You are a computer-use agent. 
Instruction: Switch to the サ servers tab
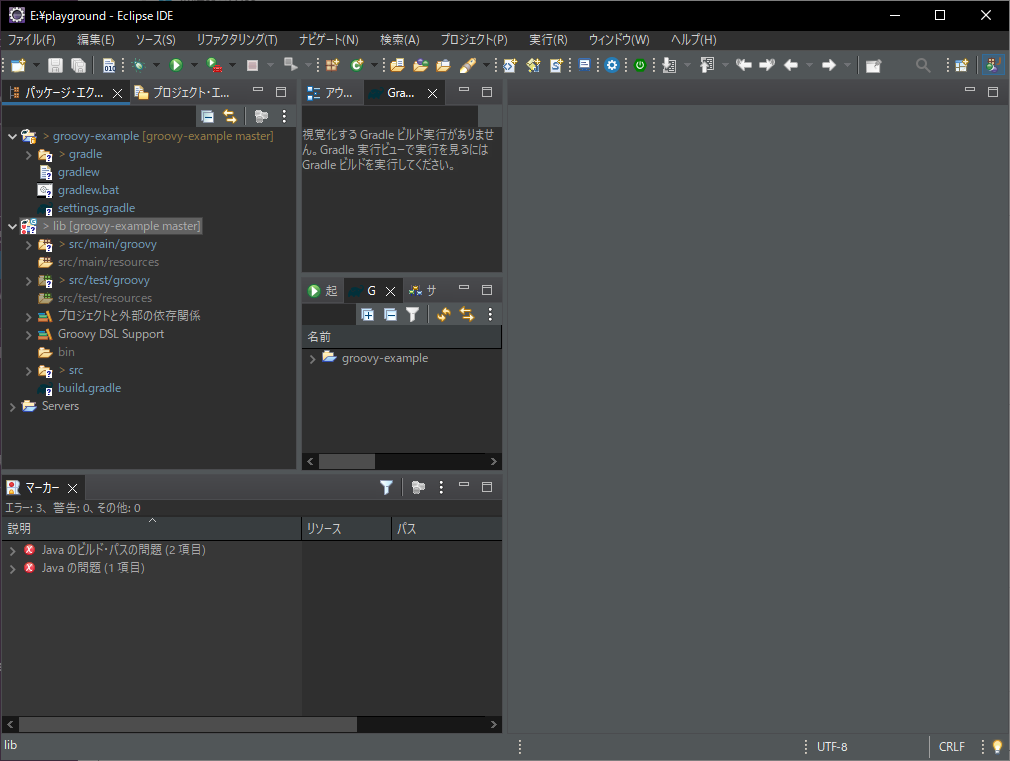[x=423, y=291]
